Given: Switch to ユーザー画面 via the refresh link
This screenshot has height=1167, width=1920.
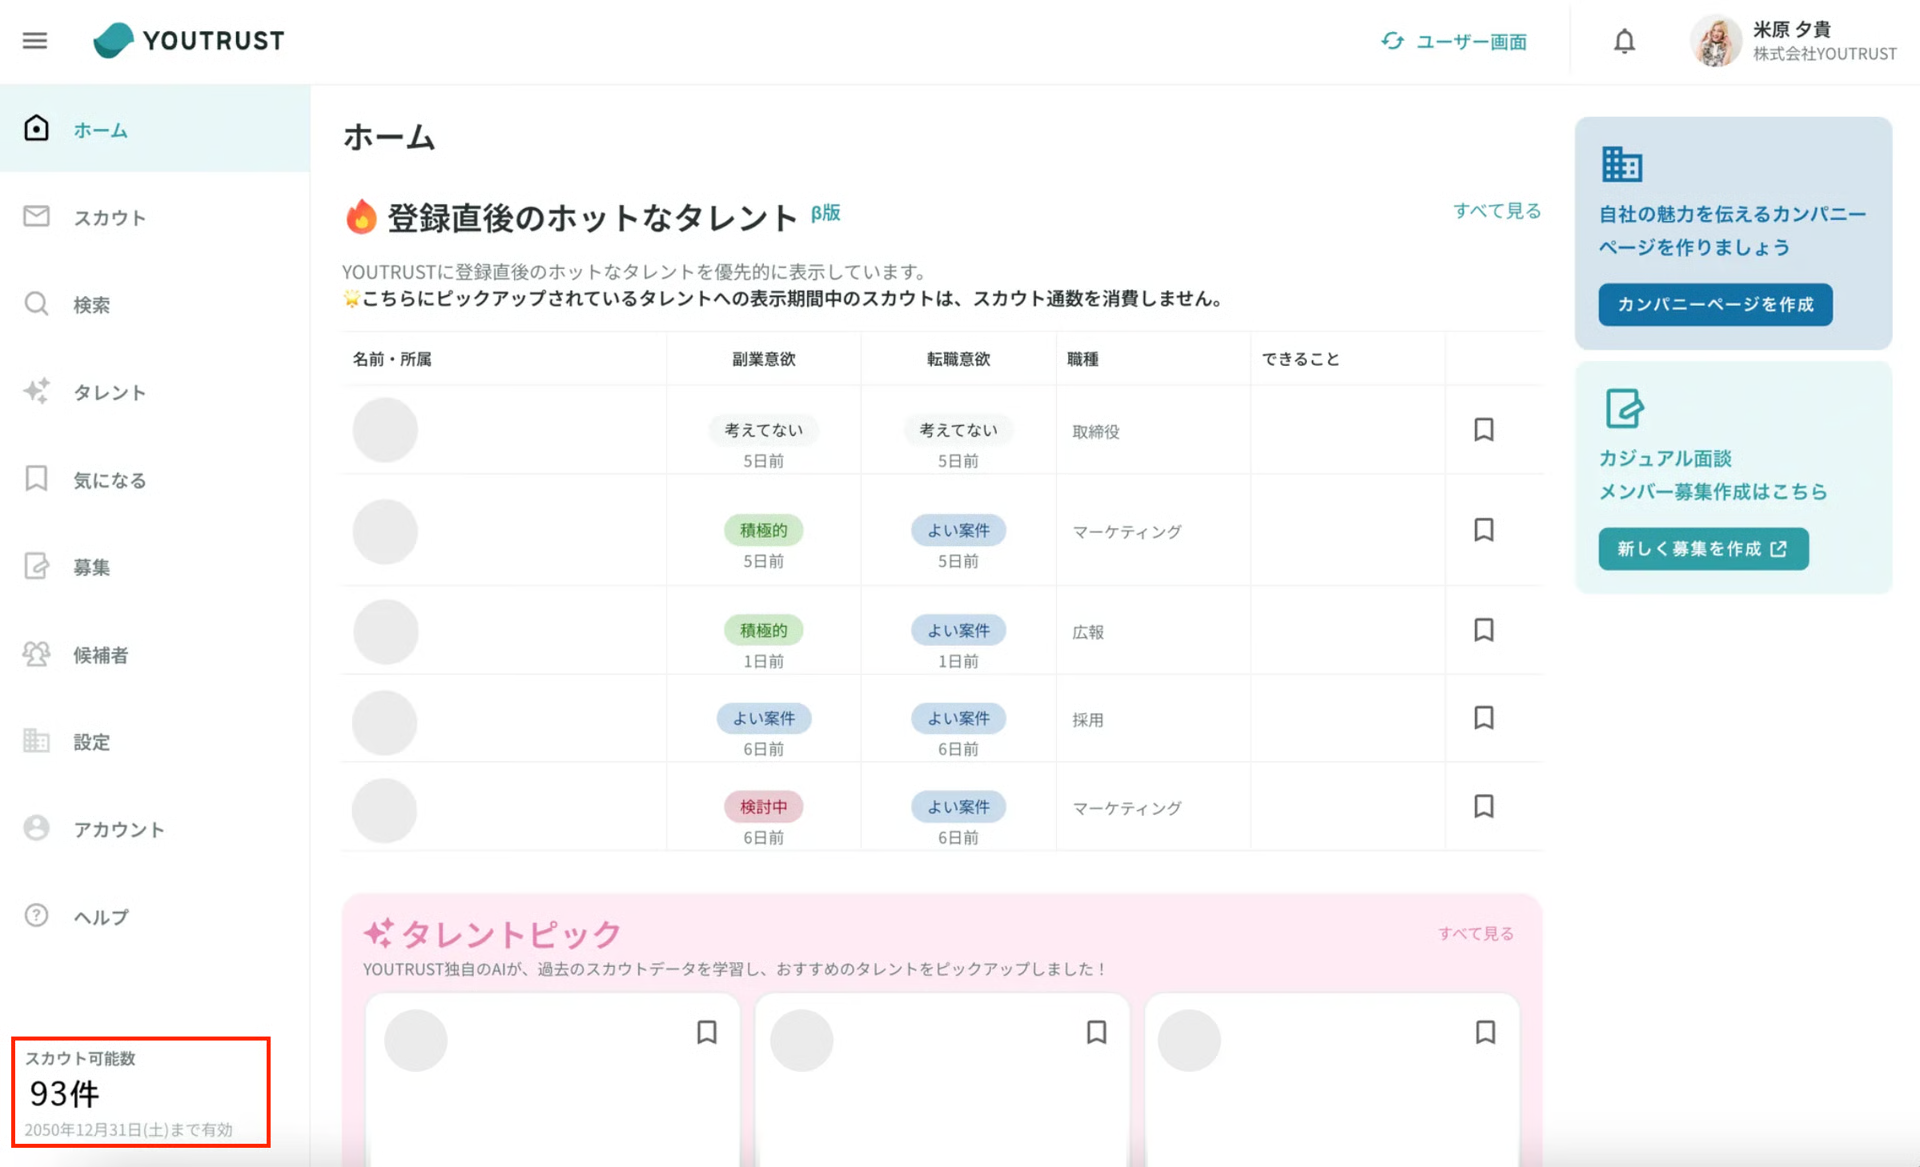Looking at the screenshot, I should [1455, 41].
